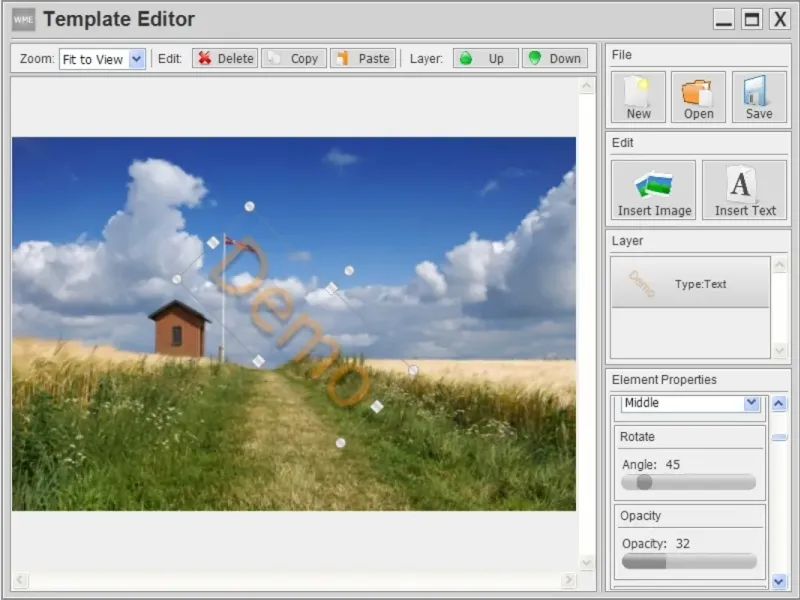
Task: Select the Type:Text layer entry
Action: click(x=690, y=284)
